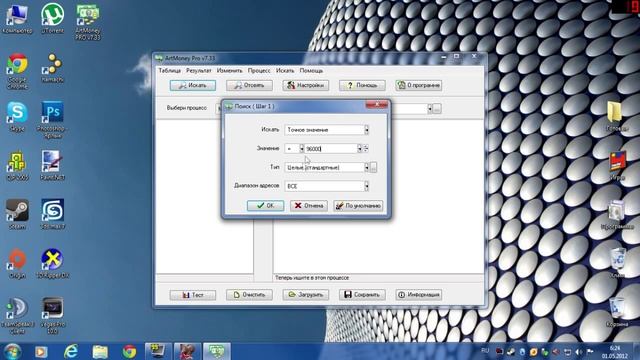Click Очистить clear button
640x360 pixels.
coord(249,295)
